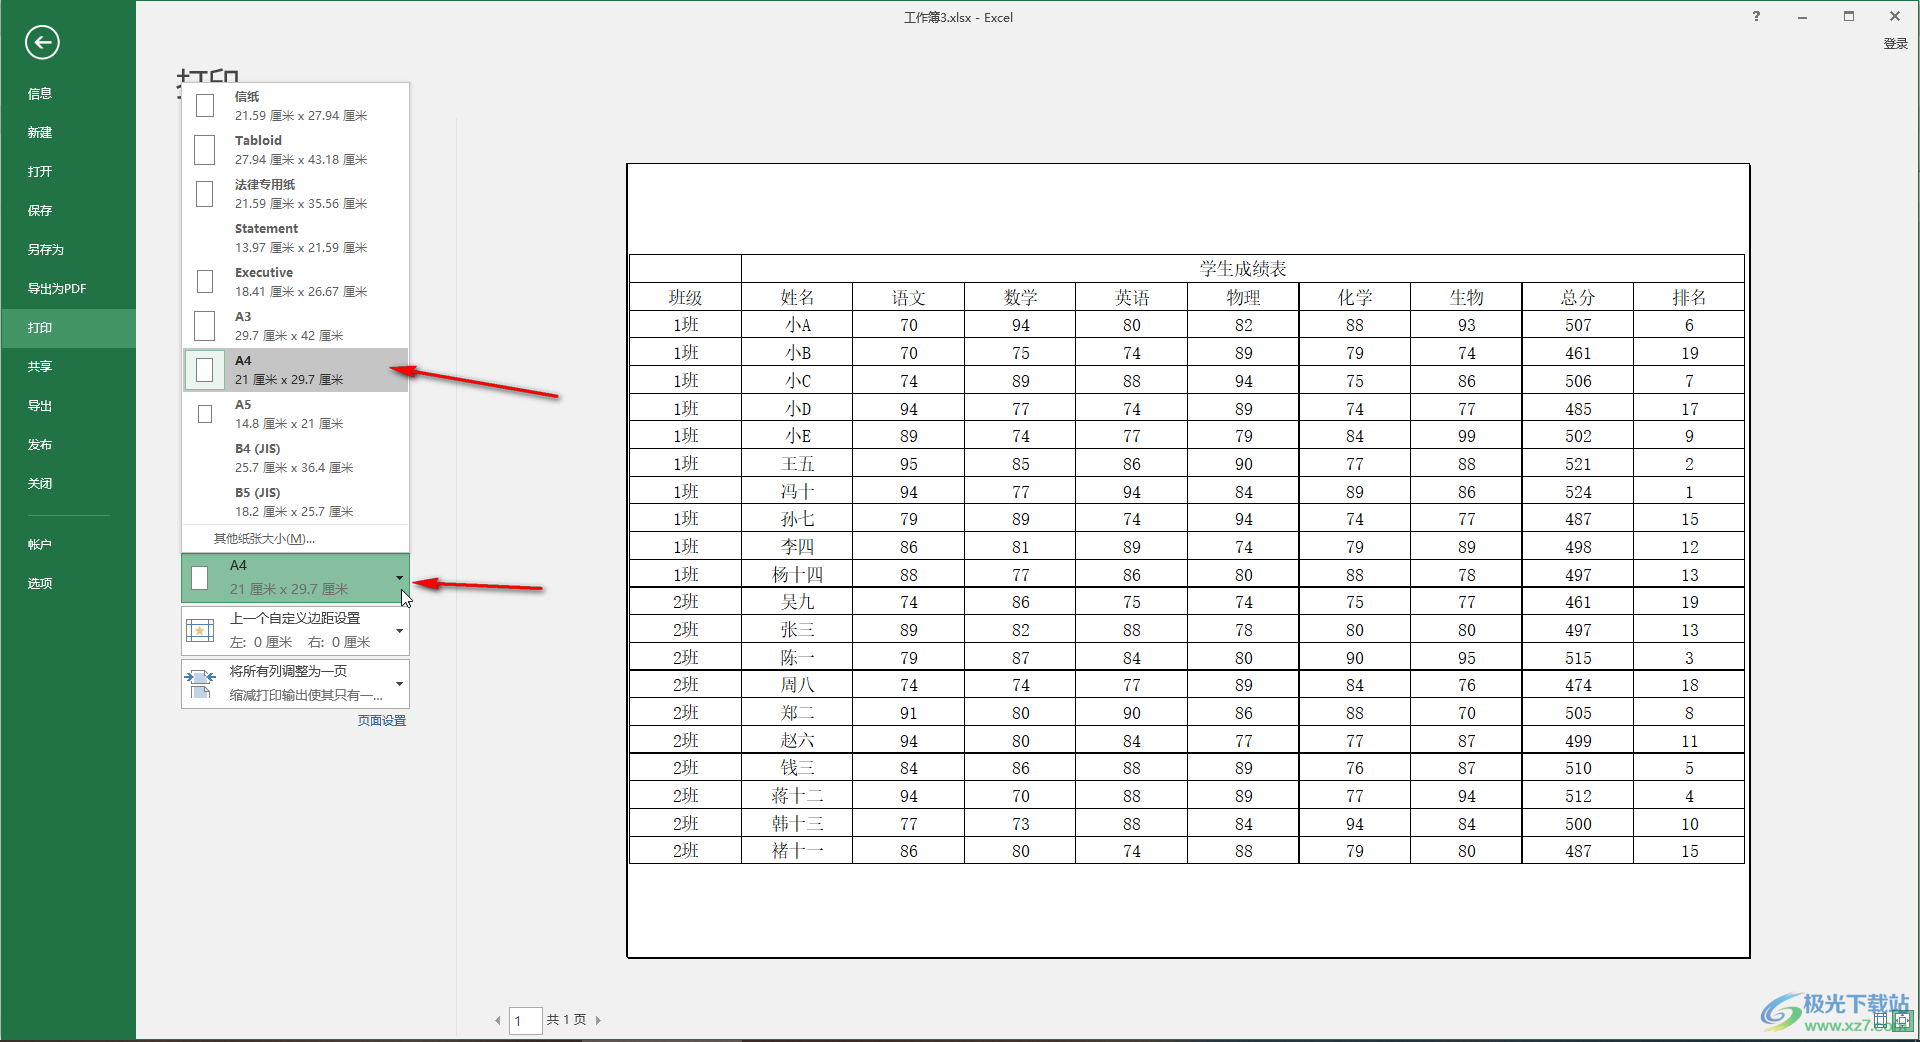Click 保存 (Save) in the sidebar

pyautogui.click(x=68, y=210)
